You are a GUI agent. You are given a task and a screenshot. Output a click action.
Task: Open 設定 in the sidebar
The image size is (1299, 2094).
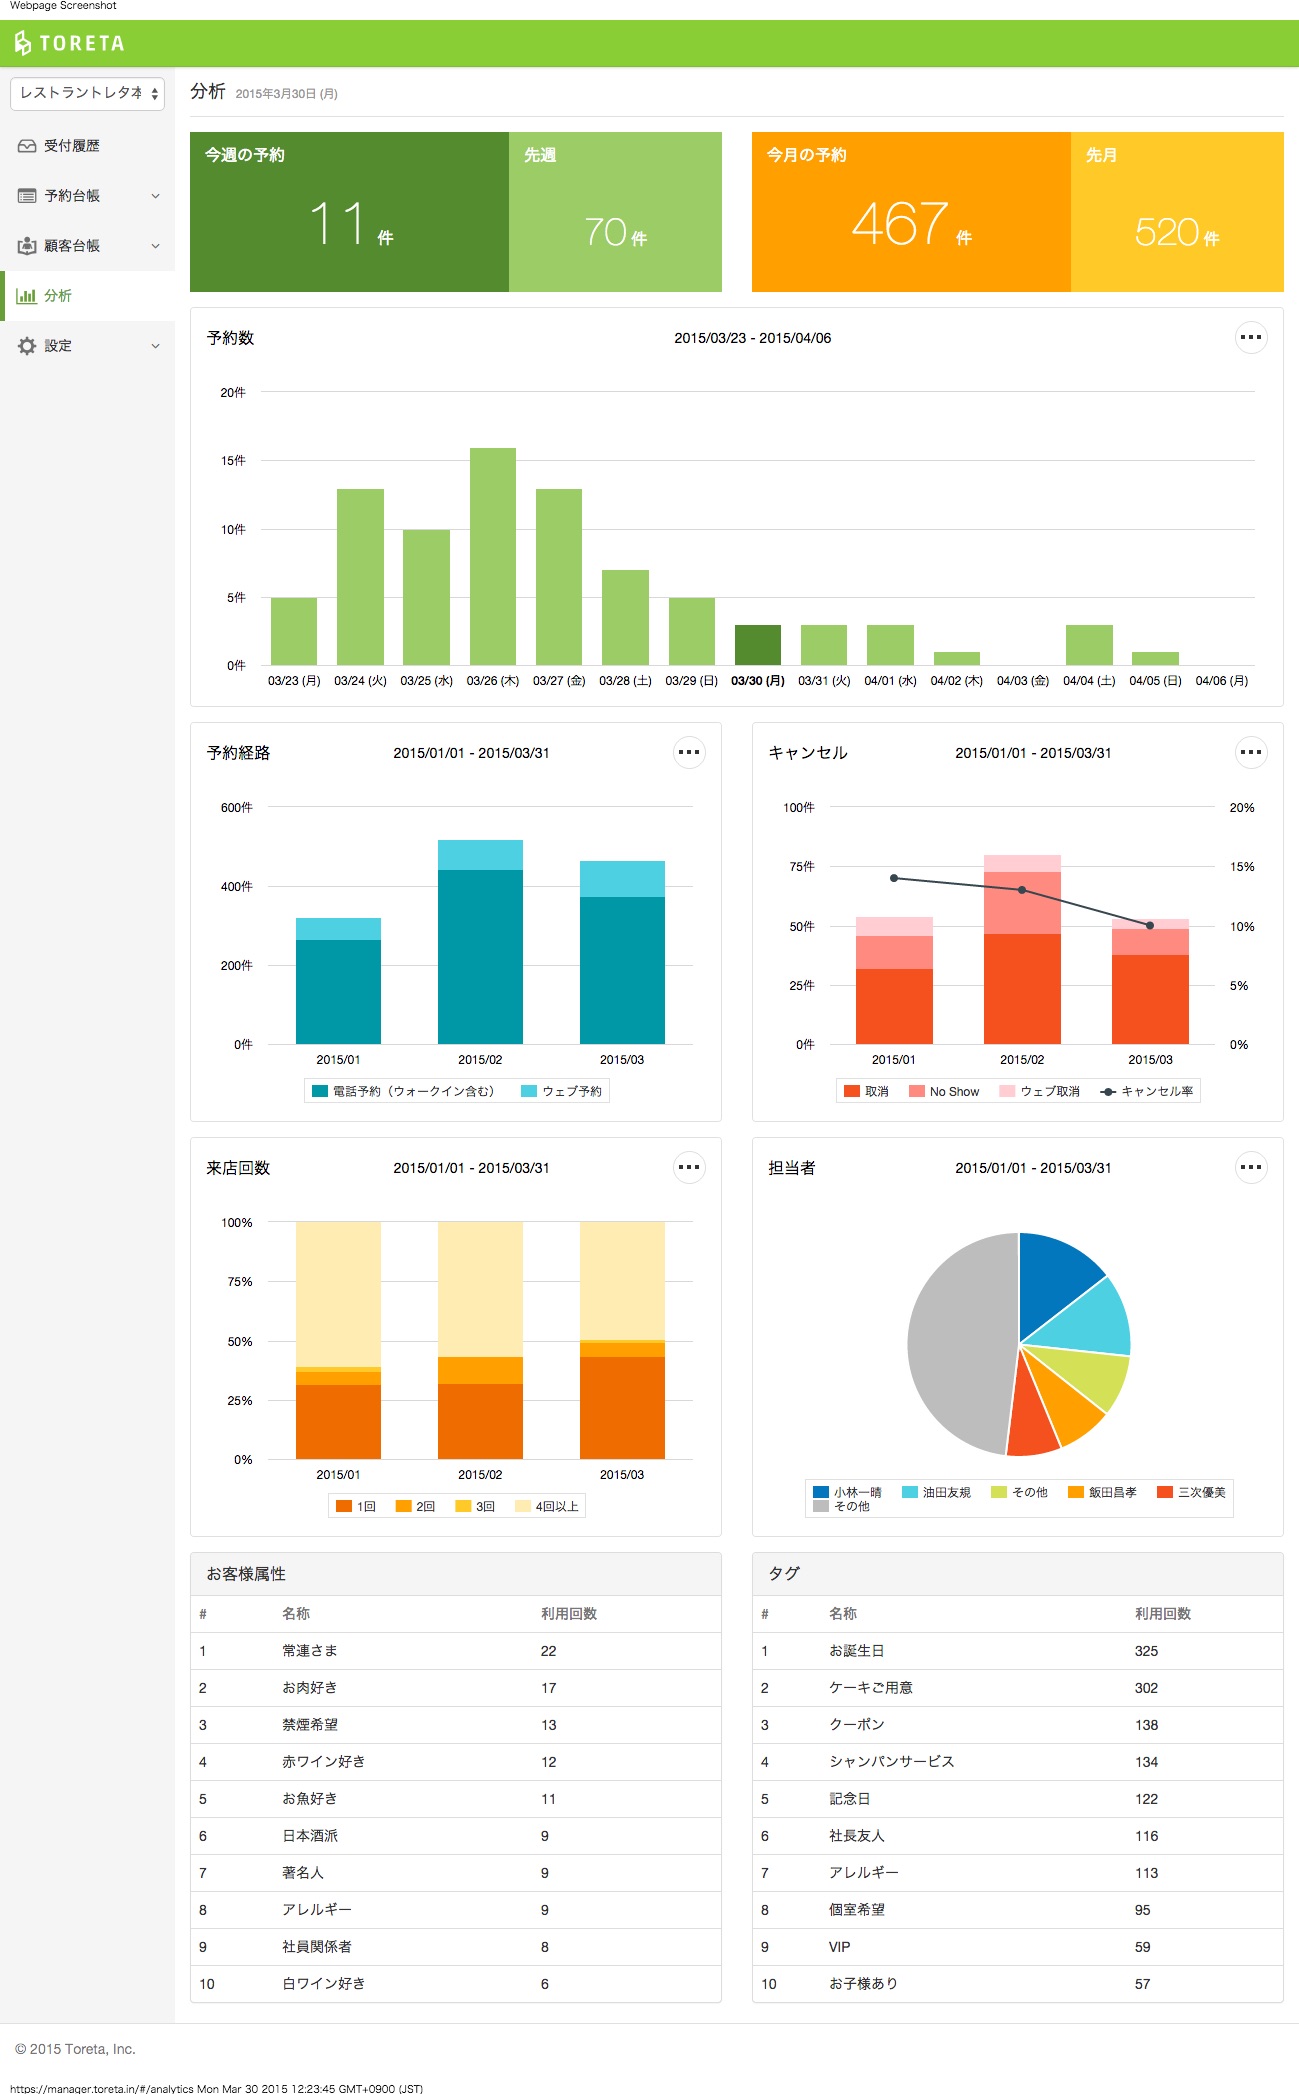[x=87, y=346]
